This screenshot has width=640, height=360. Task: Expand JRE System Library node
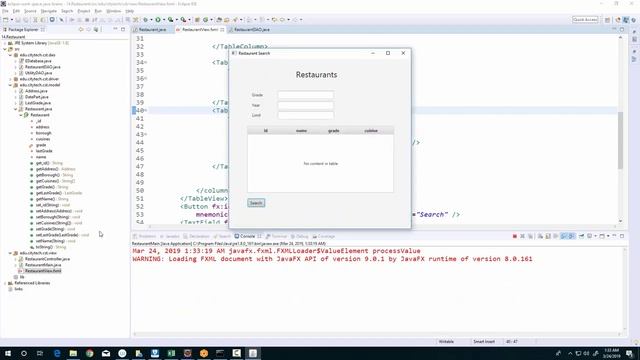click(5, 43)
